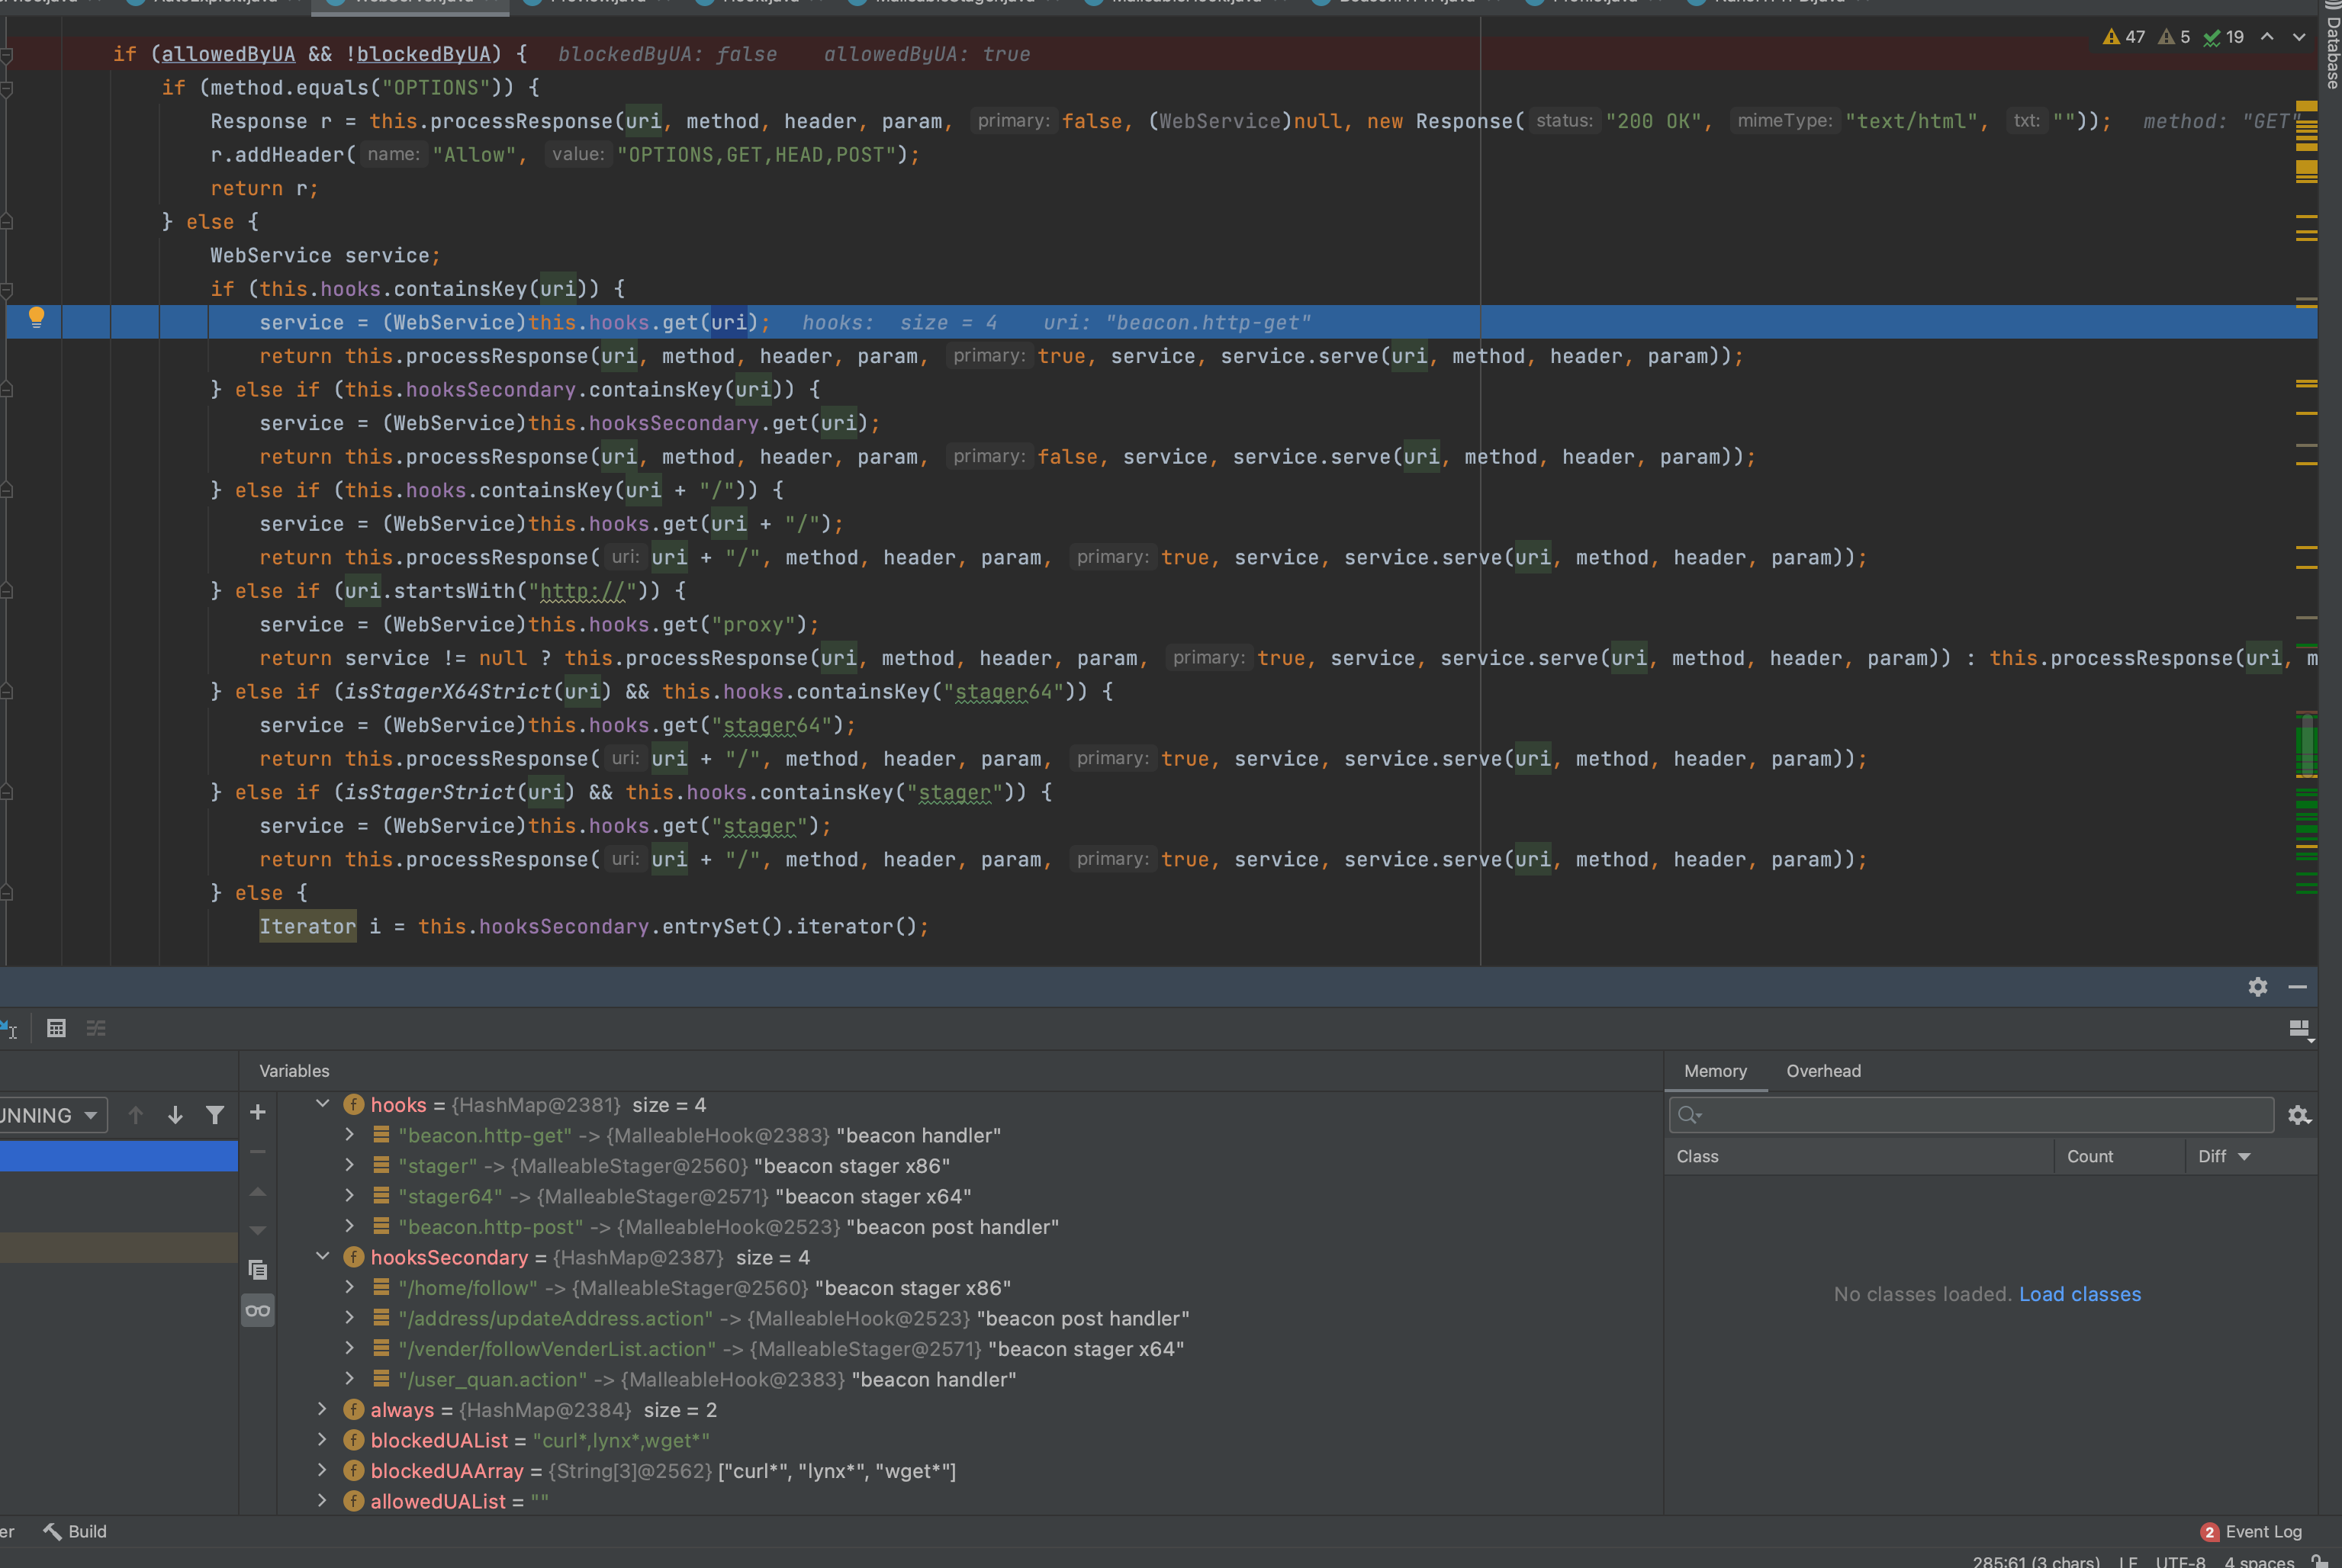2342x1568 pixels.
Task: Move watch up with the up triangle
Action: click(257, 1191)
